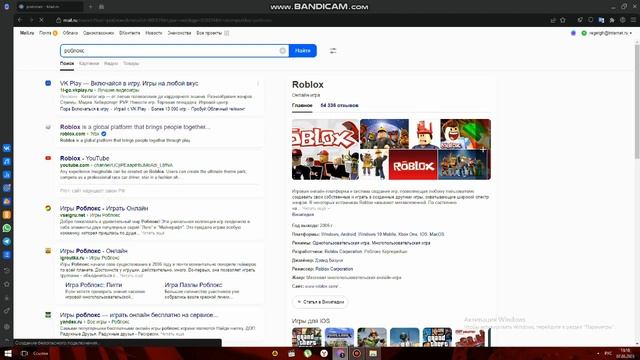Viewport: 640px width, 360px height.
Task: Click the YouTube favicon next to Roblox result
Action: click(x=48, y=158)
